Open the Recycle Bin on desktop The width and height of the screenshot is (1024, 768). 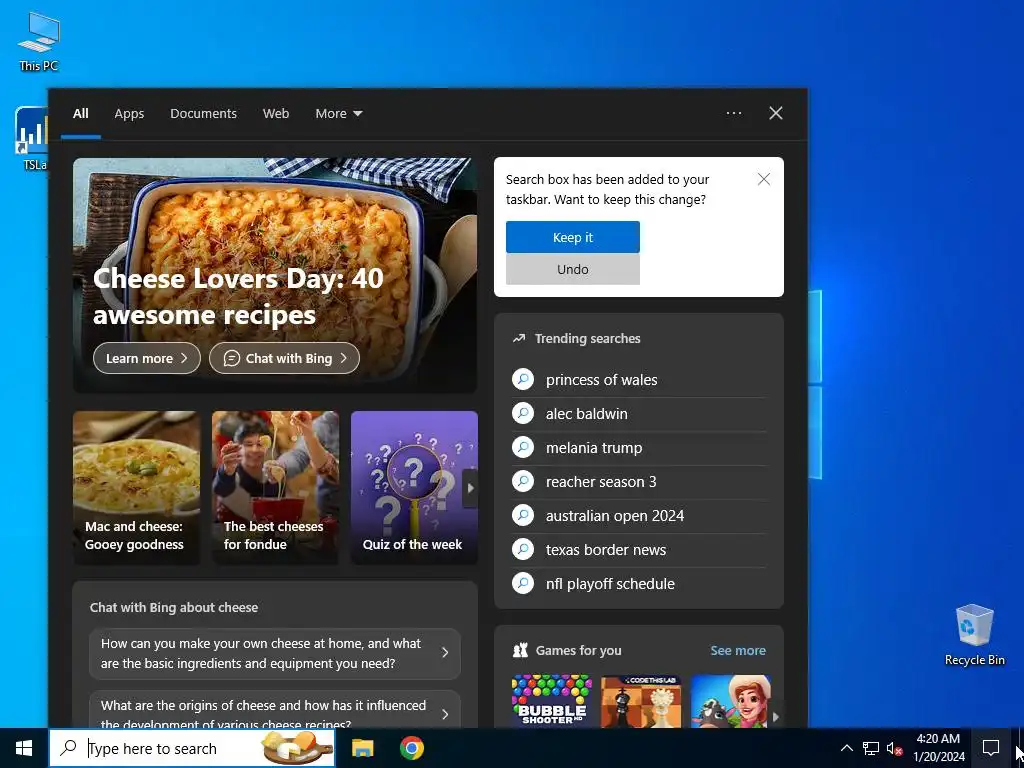click(x=974, y=635)
